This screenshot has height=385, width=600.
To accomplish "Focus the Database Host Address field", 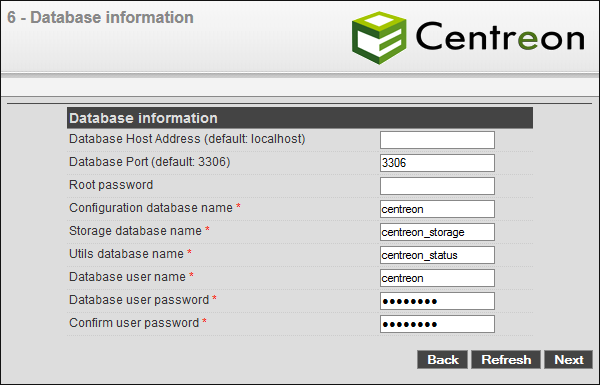I will click(437, 140).
